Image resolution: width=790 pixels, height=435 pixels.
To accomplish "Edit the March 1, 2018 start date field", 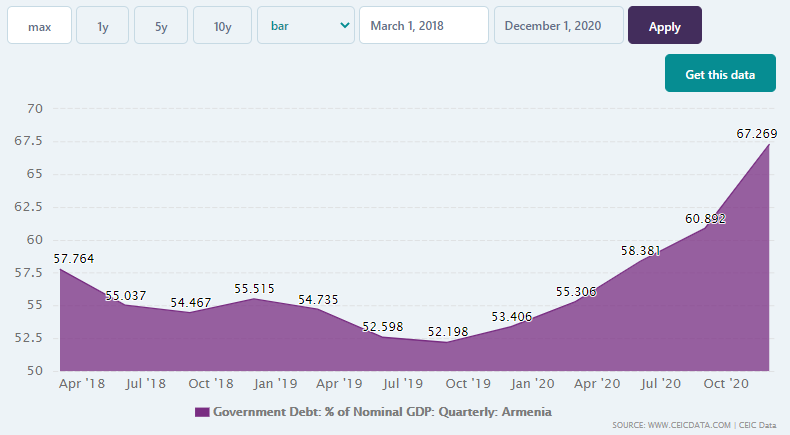I will tap(424, 25).
